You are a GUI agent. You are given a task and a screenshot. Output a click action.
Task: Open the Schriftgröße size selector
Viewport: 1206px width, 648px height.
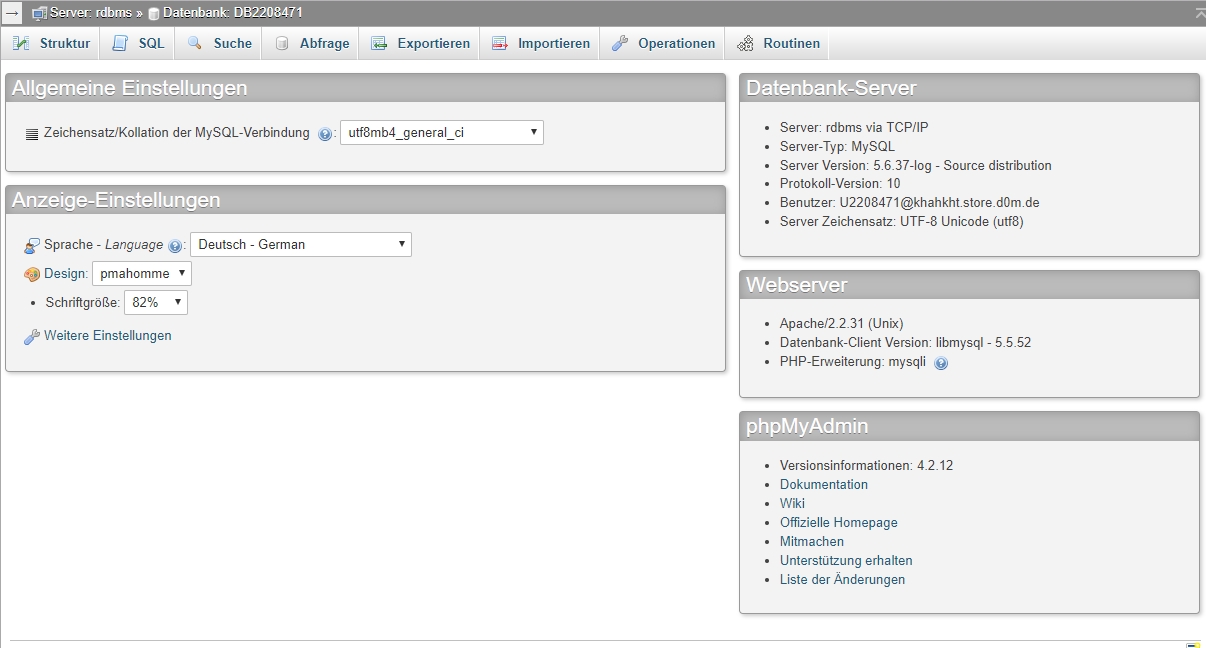click(155, 302)
